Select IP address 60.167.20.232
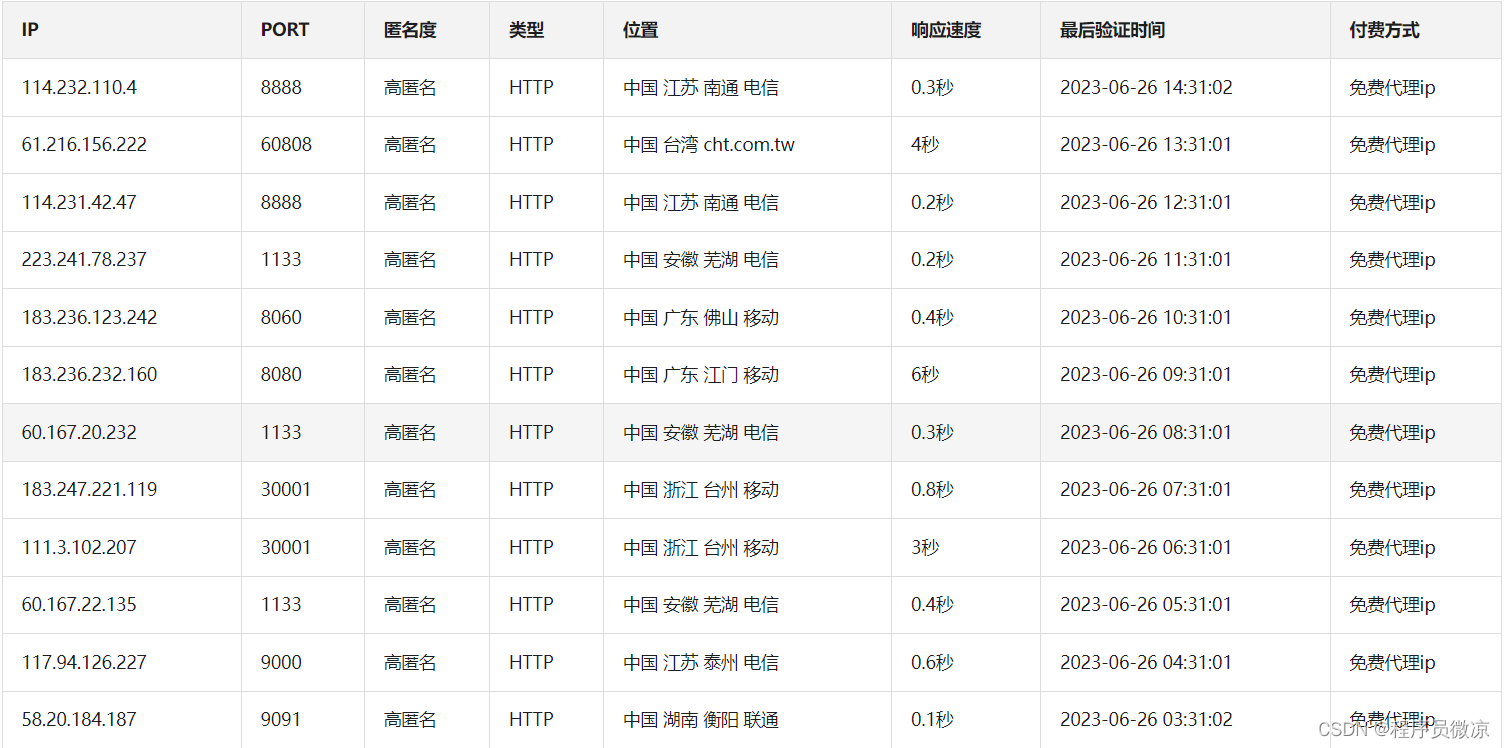 click(79, 432)
